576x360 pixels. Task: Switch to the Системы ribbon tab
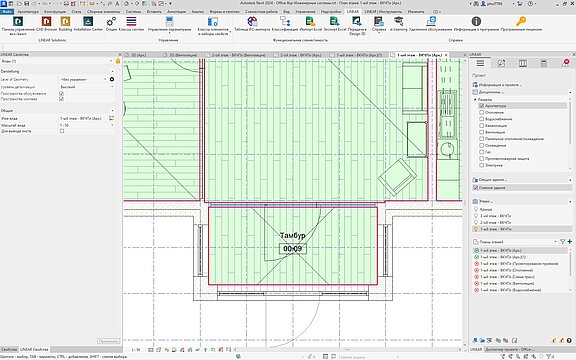[133, 12]
